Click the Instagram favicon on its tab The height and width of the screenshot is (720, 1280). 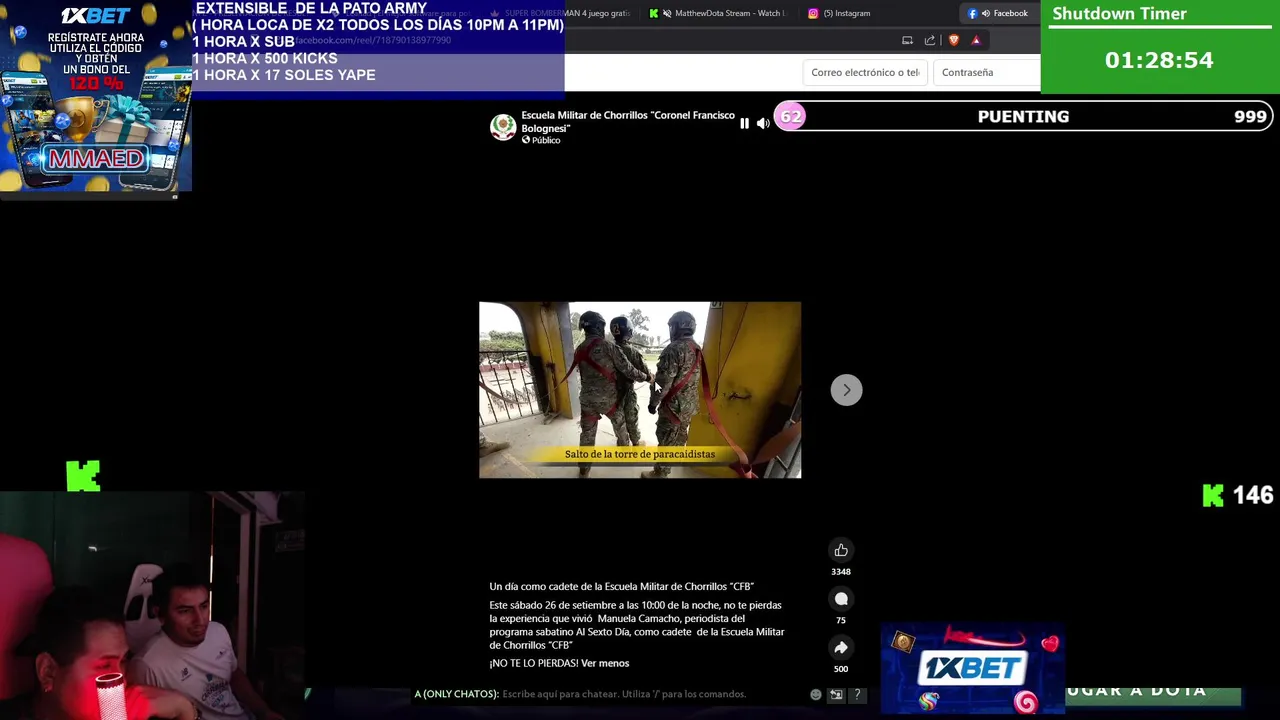(x=813, y=13)
